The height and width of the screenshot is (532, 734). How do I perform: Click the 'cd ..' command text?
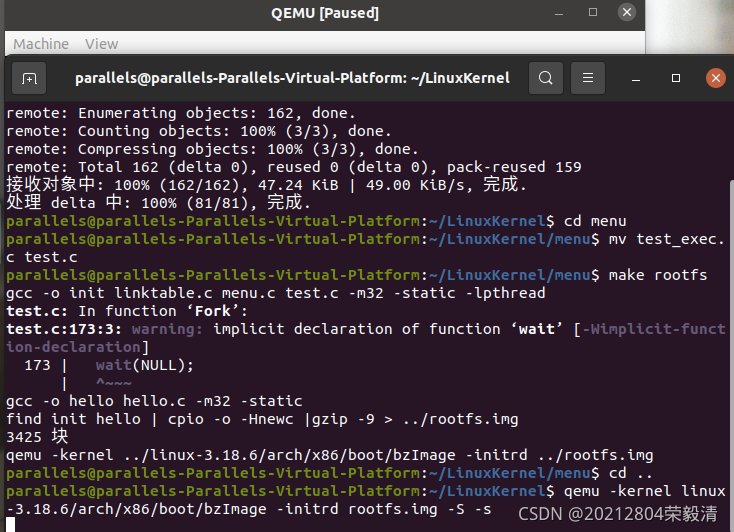point(630,473)
